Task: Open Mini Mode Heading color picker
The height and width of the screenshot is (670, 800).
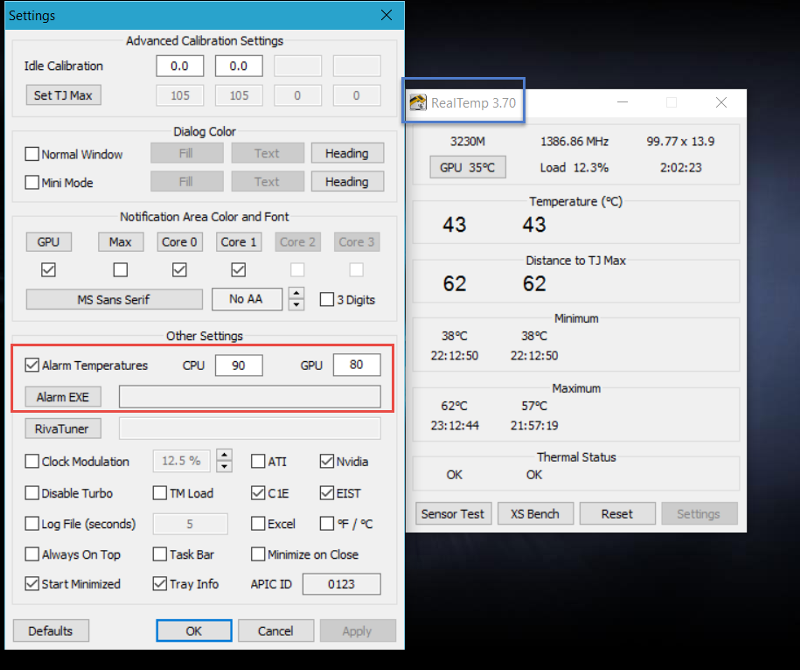Action: (347, 182)
